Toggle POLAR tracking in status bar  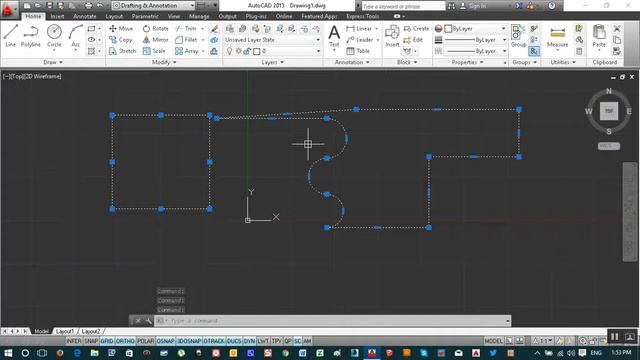[145, 341]
